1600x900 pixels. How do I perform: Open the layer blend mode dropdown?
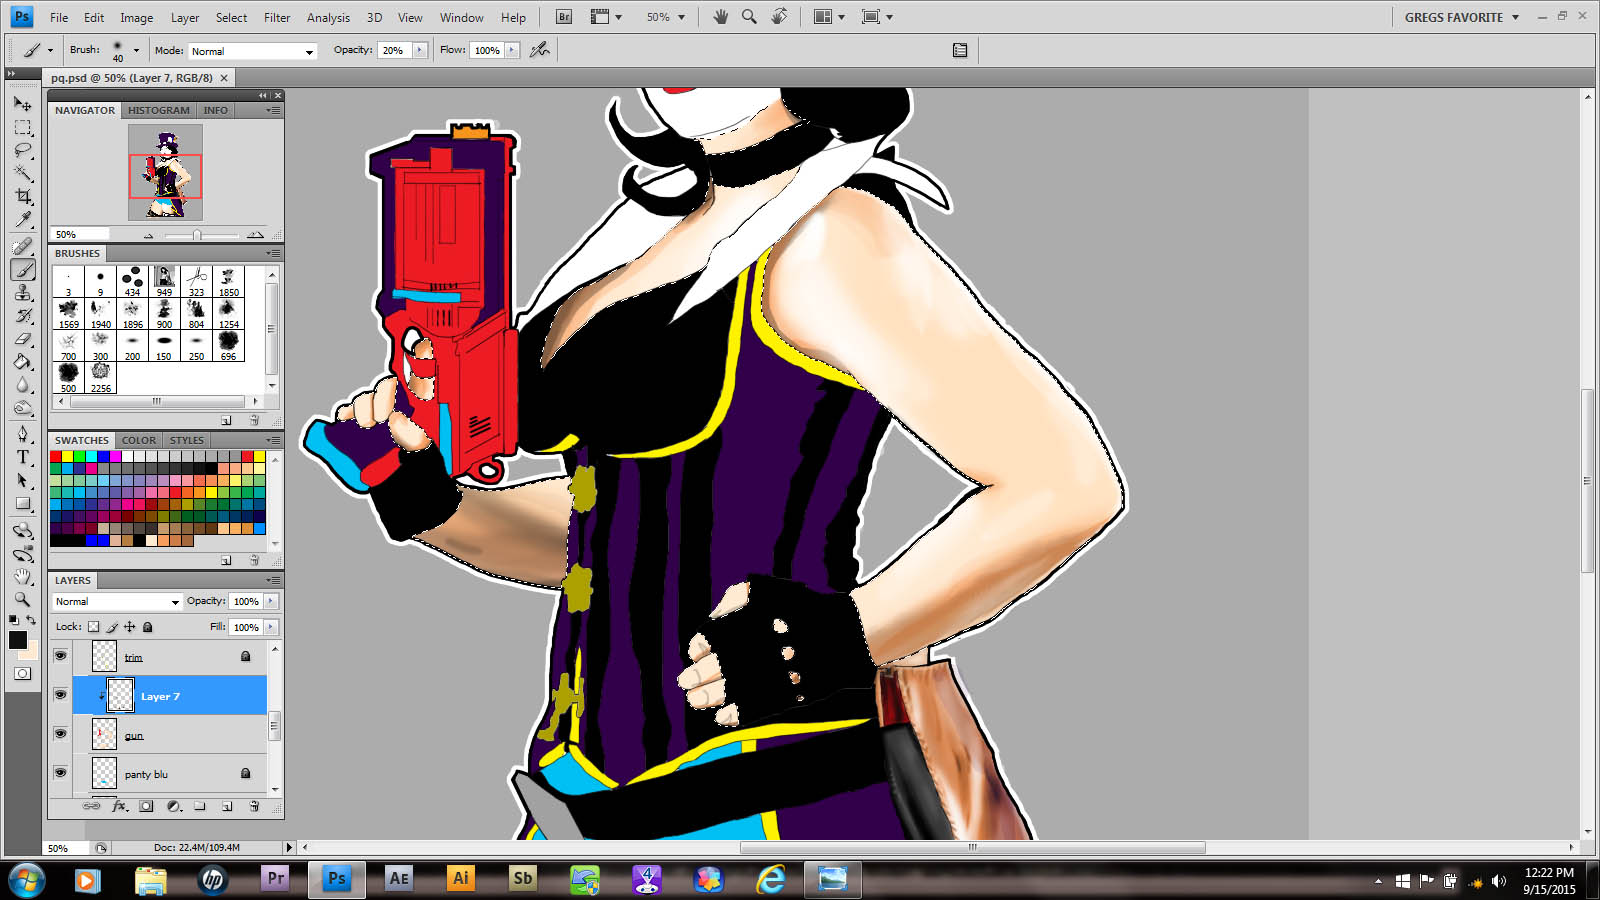point(117,602)
